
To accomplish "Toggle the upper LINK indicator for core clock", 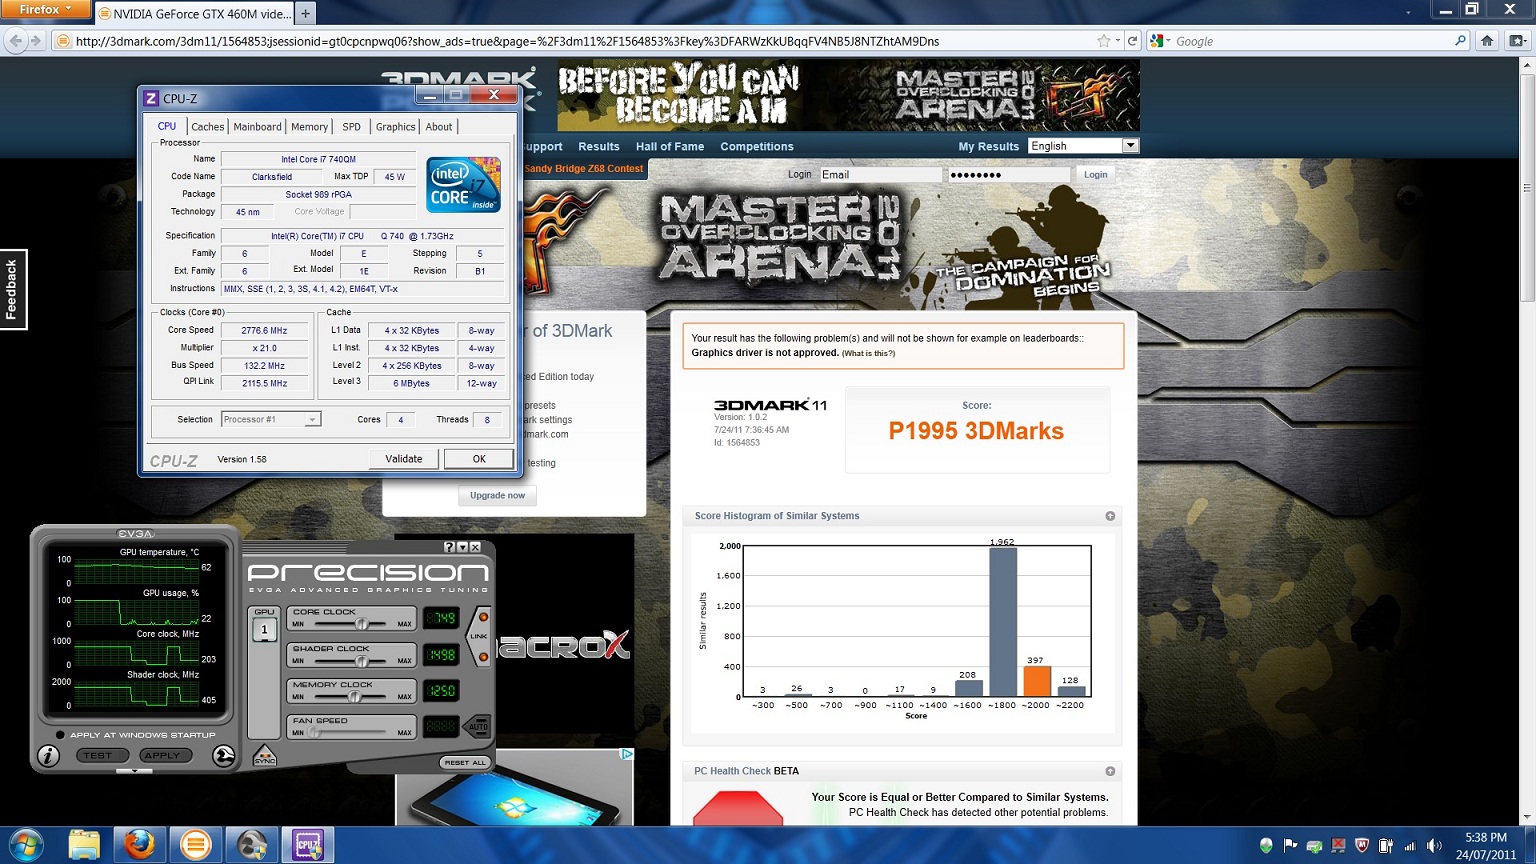I will point(483,618).
